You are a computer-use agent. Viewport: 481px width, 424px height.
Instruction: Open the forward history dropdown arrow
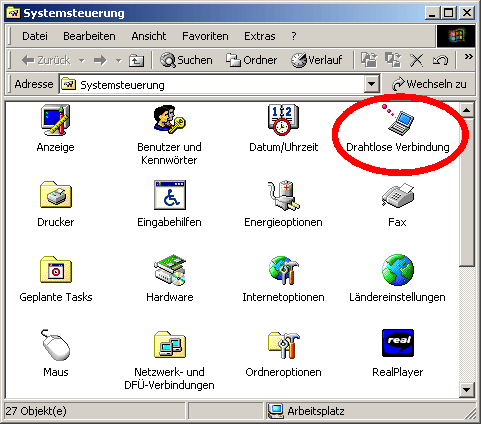click(x=118, y=61)
